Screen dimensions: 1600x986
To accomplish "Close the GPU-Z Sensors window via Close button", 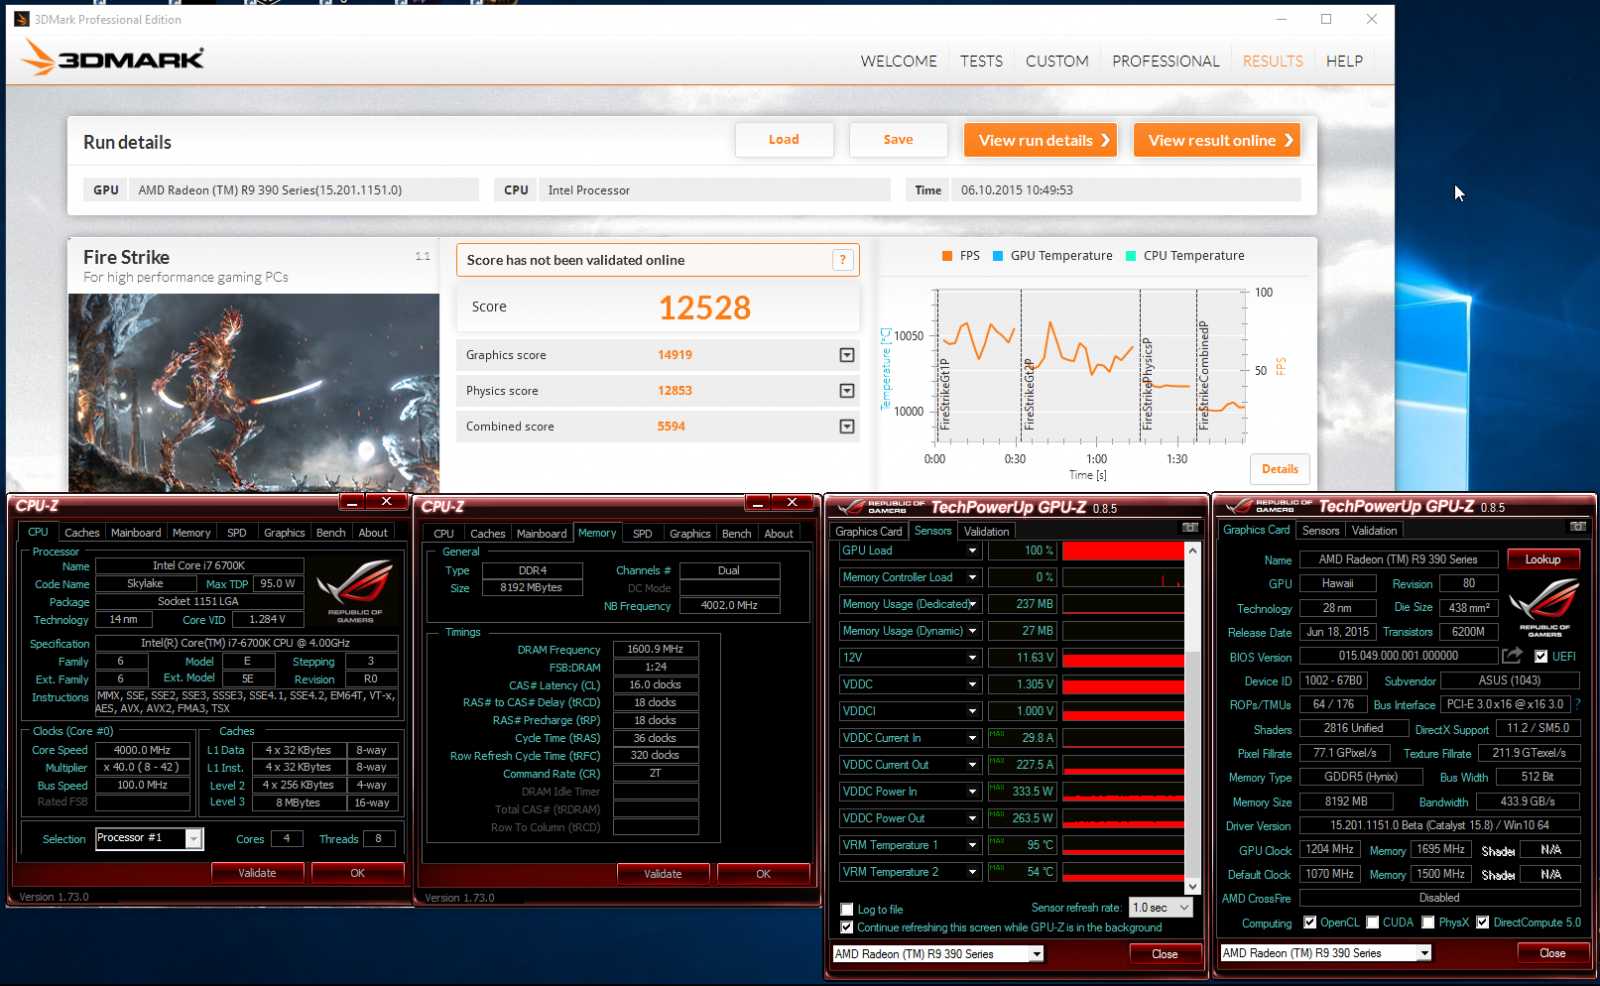I will pyautogui.click(x=1164, y=954).
